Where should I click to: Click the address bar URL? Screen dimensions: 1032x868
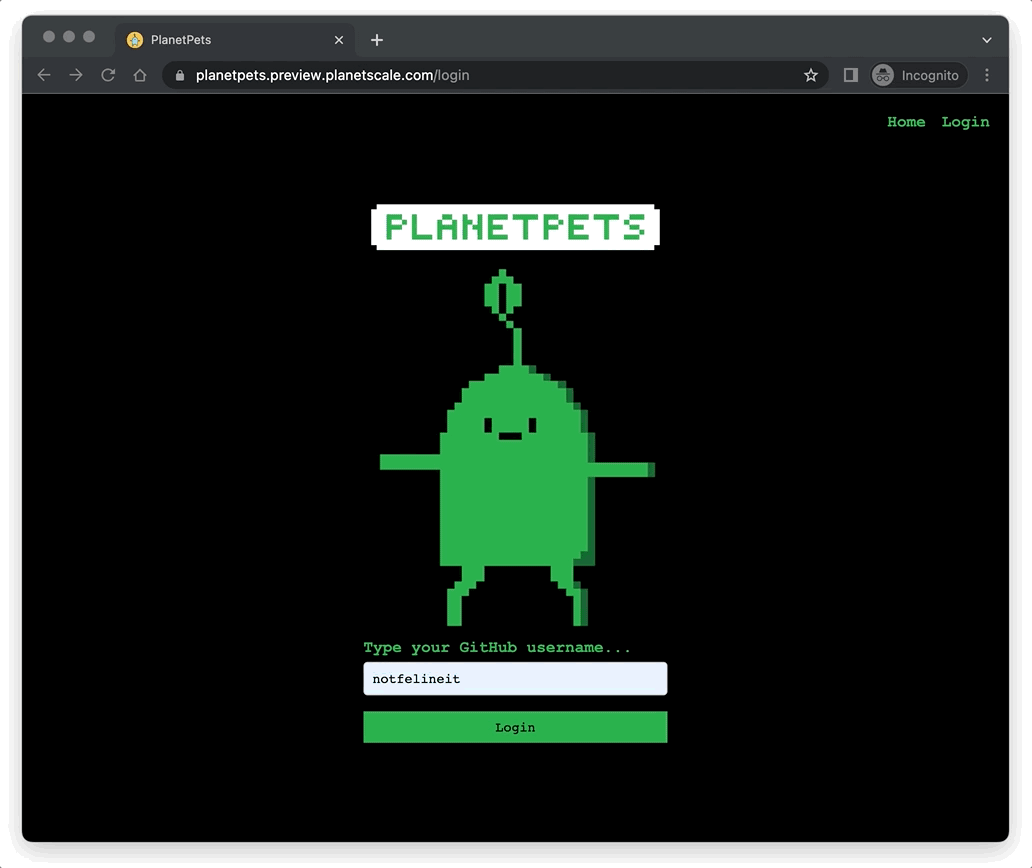click(x=332, y=75)
